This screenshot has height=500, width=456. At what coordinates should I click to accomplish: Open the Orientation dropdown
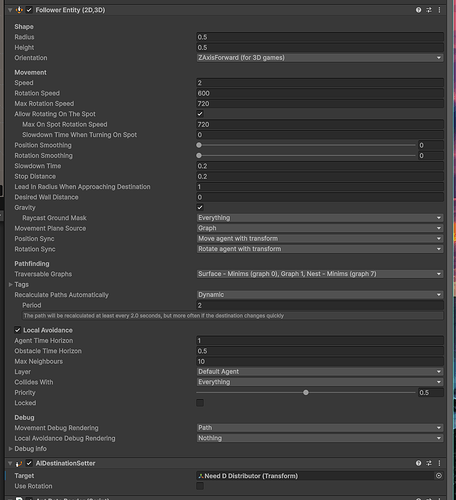point(320,58)
